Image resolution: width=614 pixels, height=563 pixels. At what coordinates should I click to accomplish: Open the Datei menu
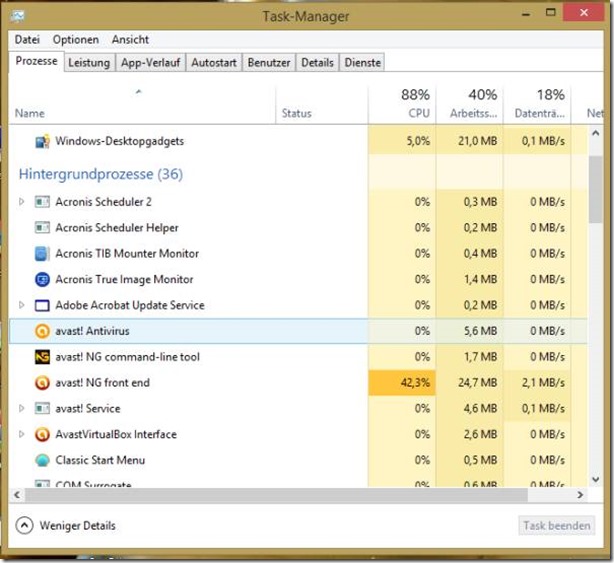tap(27, 40)
